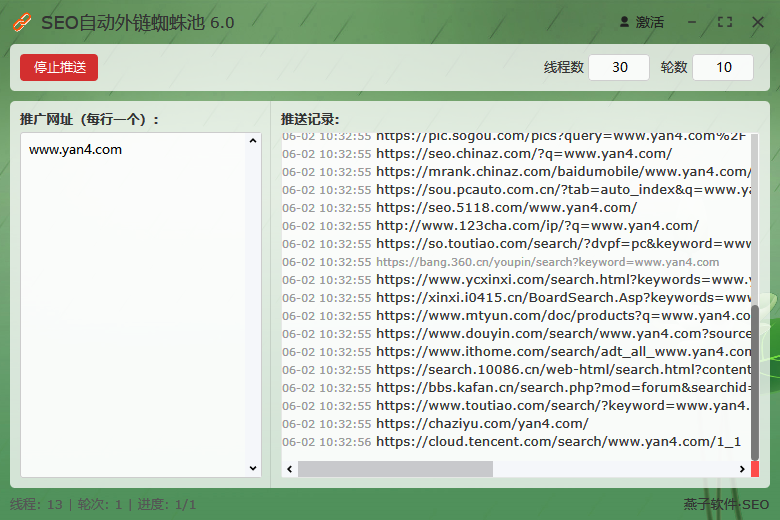
Task: Click the chaziyu.com log entry
Action: pos(482,424)
